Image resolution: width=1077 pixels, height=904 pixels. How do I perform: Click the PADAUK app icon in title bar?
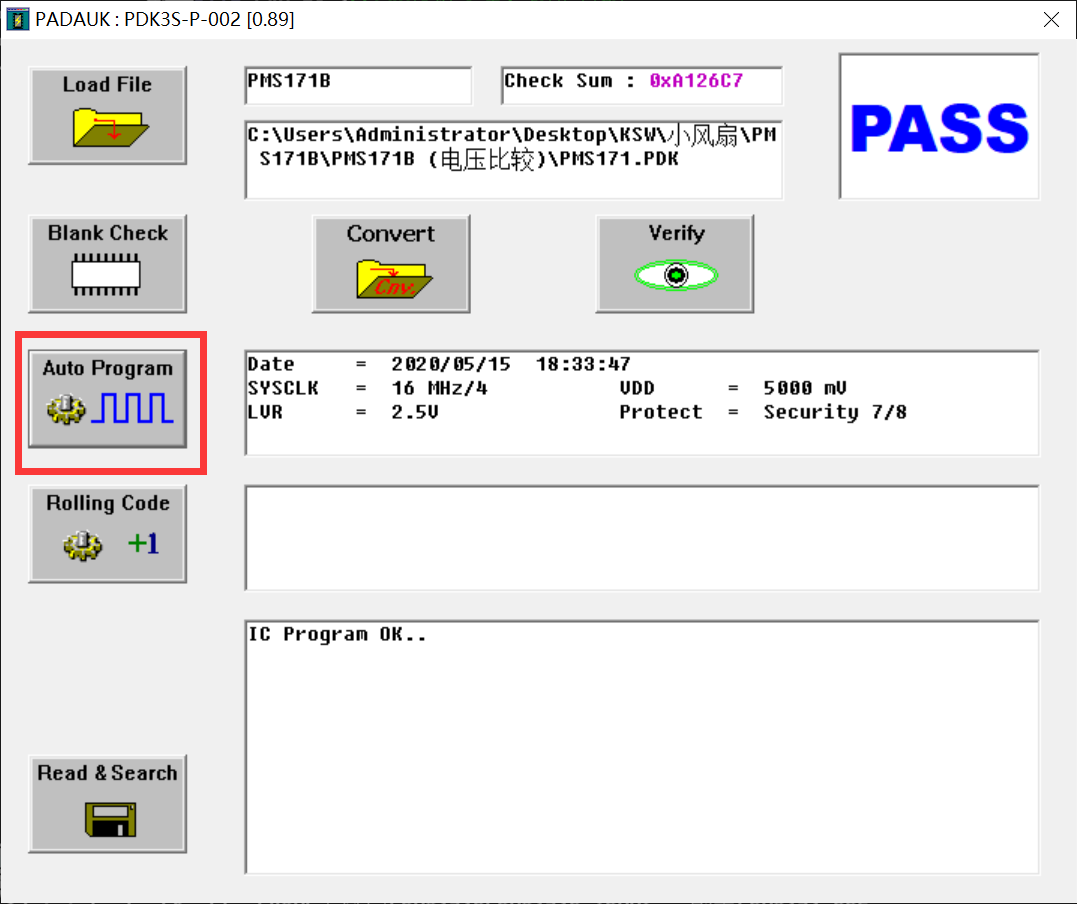[x=18, y=19]
